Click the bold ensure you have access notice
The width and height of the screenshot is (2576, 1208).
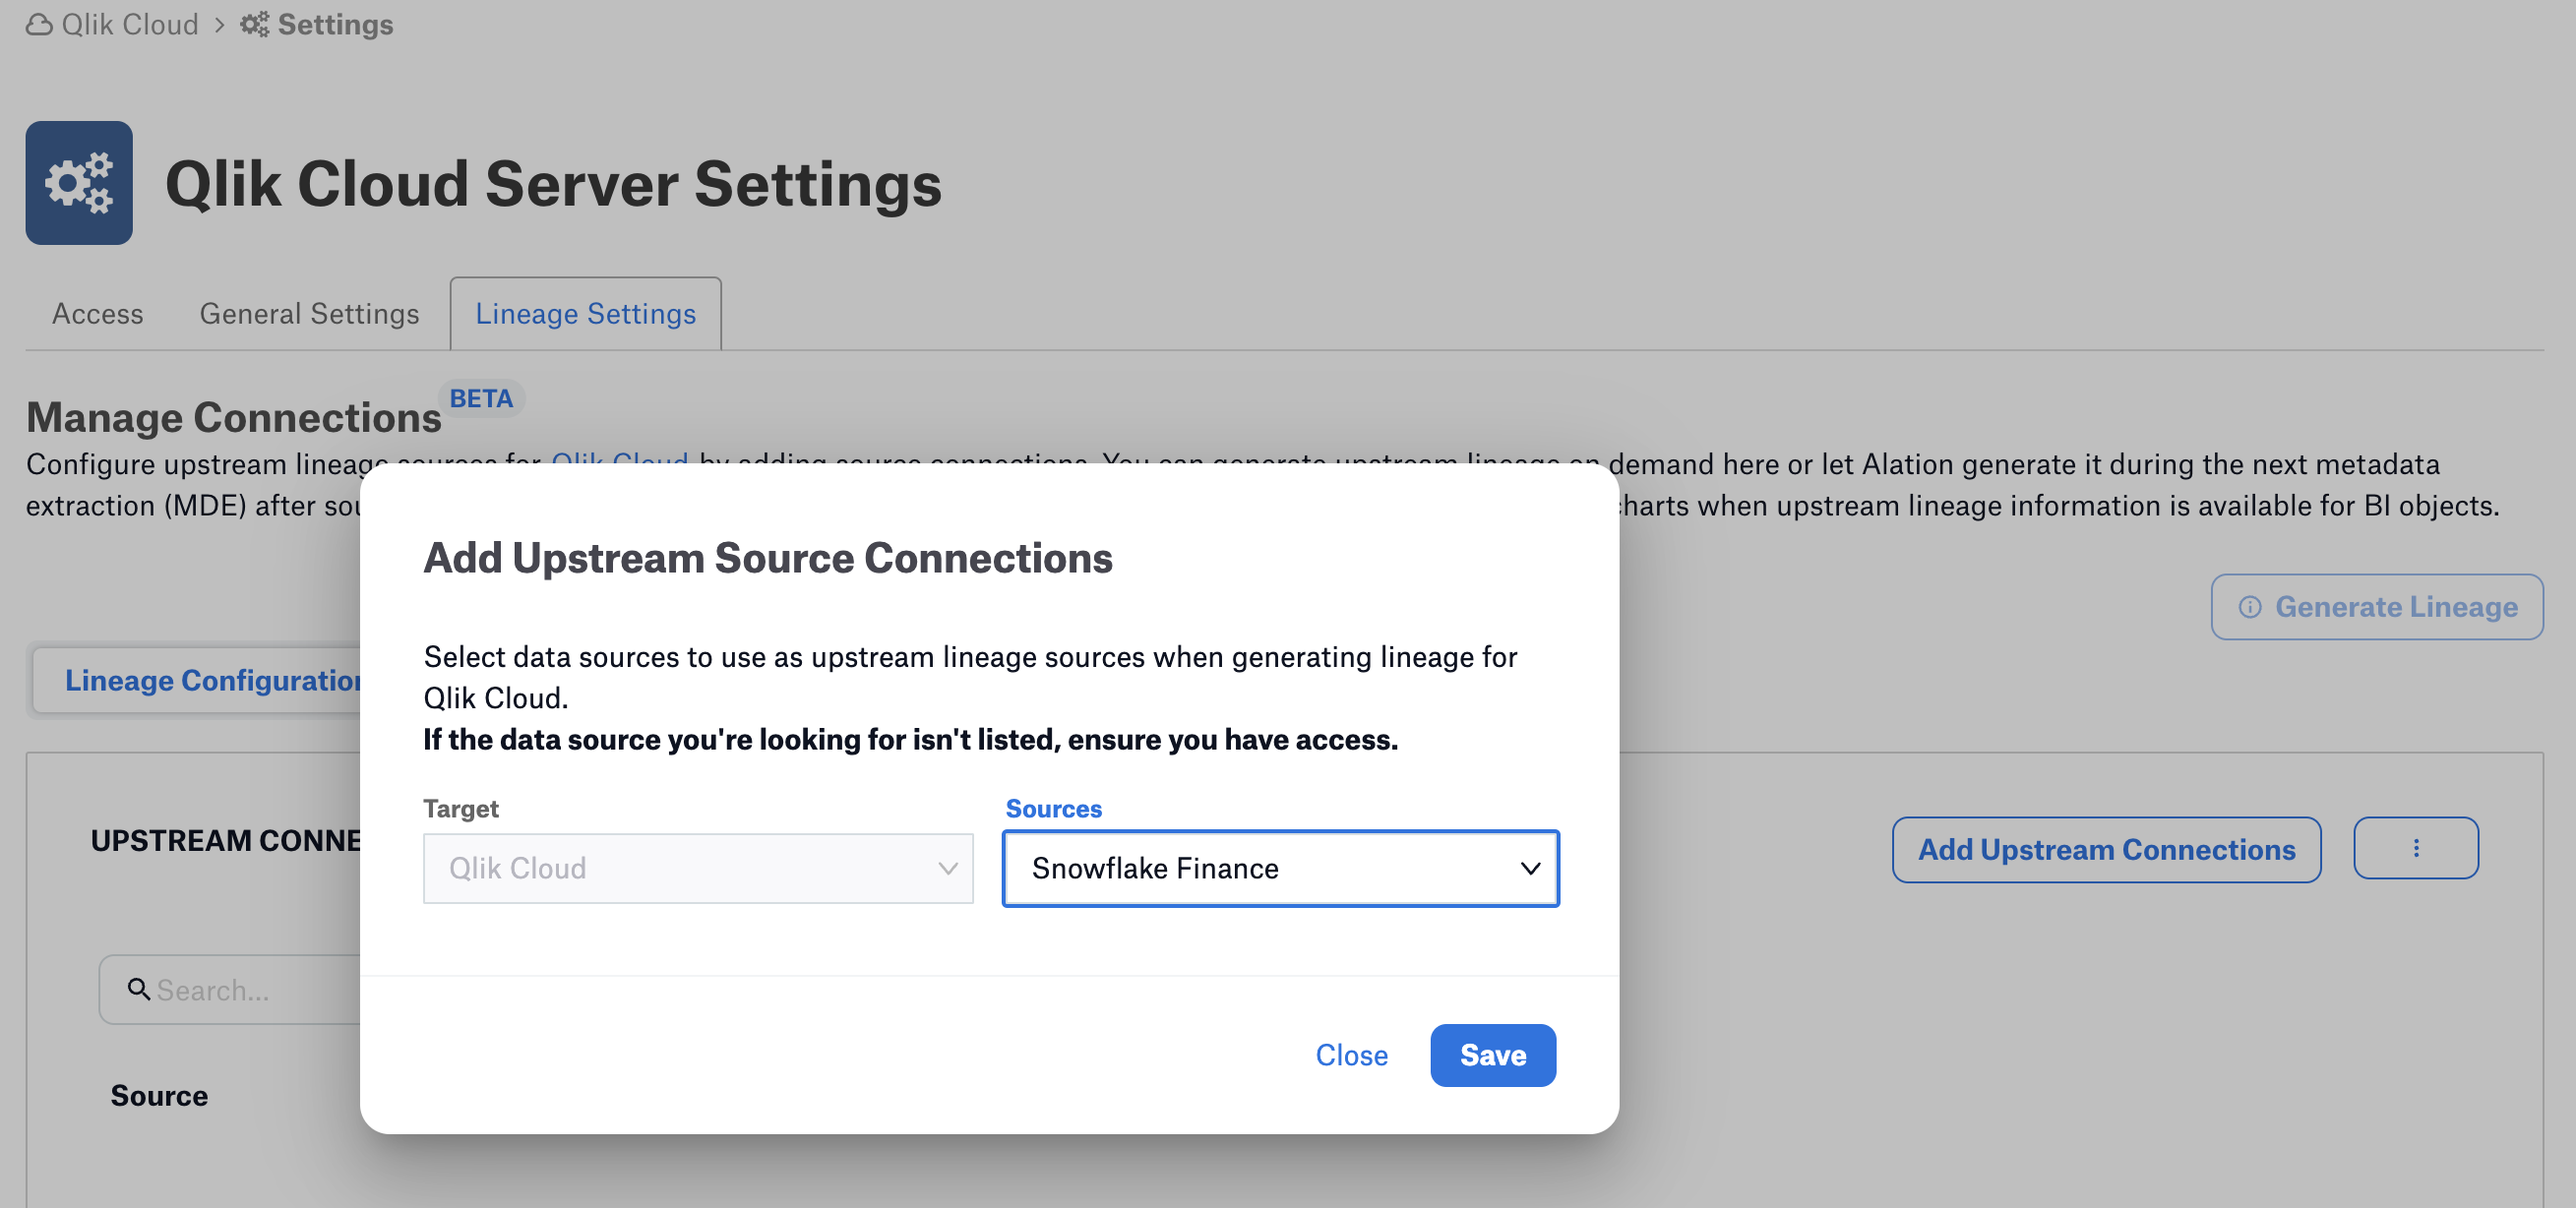click(x=910, y=739)
